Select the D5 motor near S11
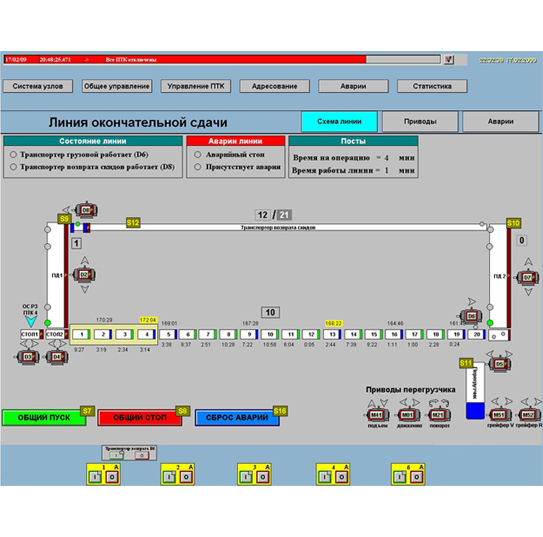This screenshot has width=543, height=537. click(499, 364)
